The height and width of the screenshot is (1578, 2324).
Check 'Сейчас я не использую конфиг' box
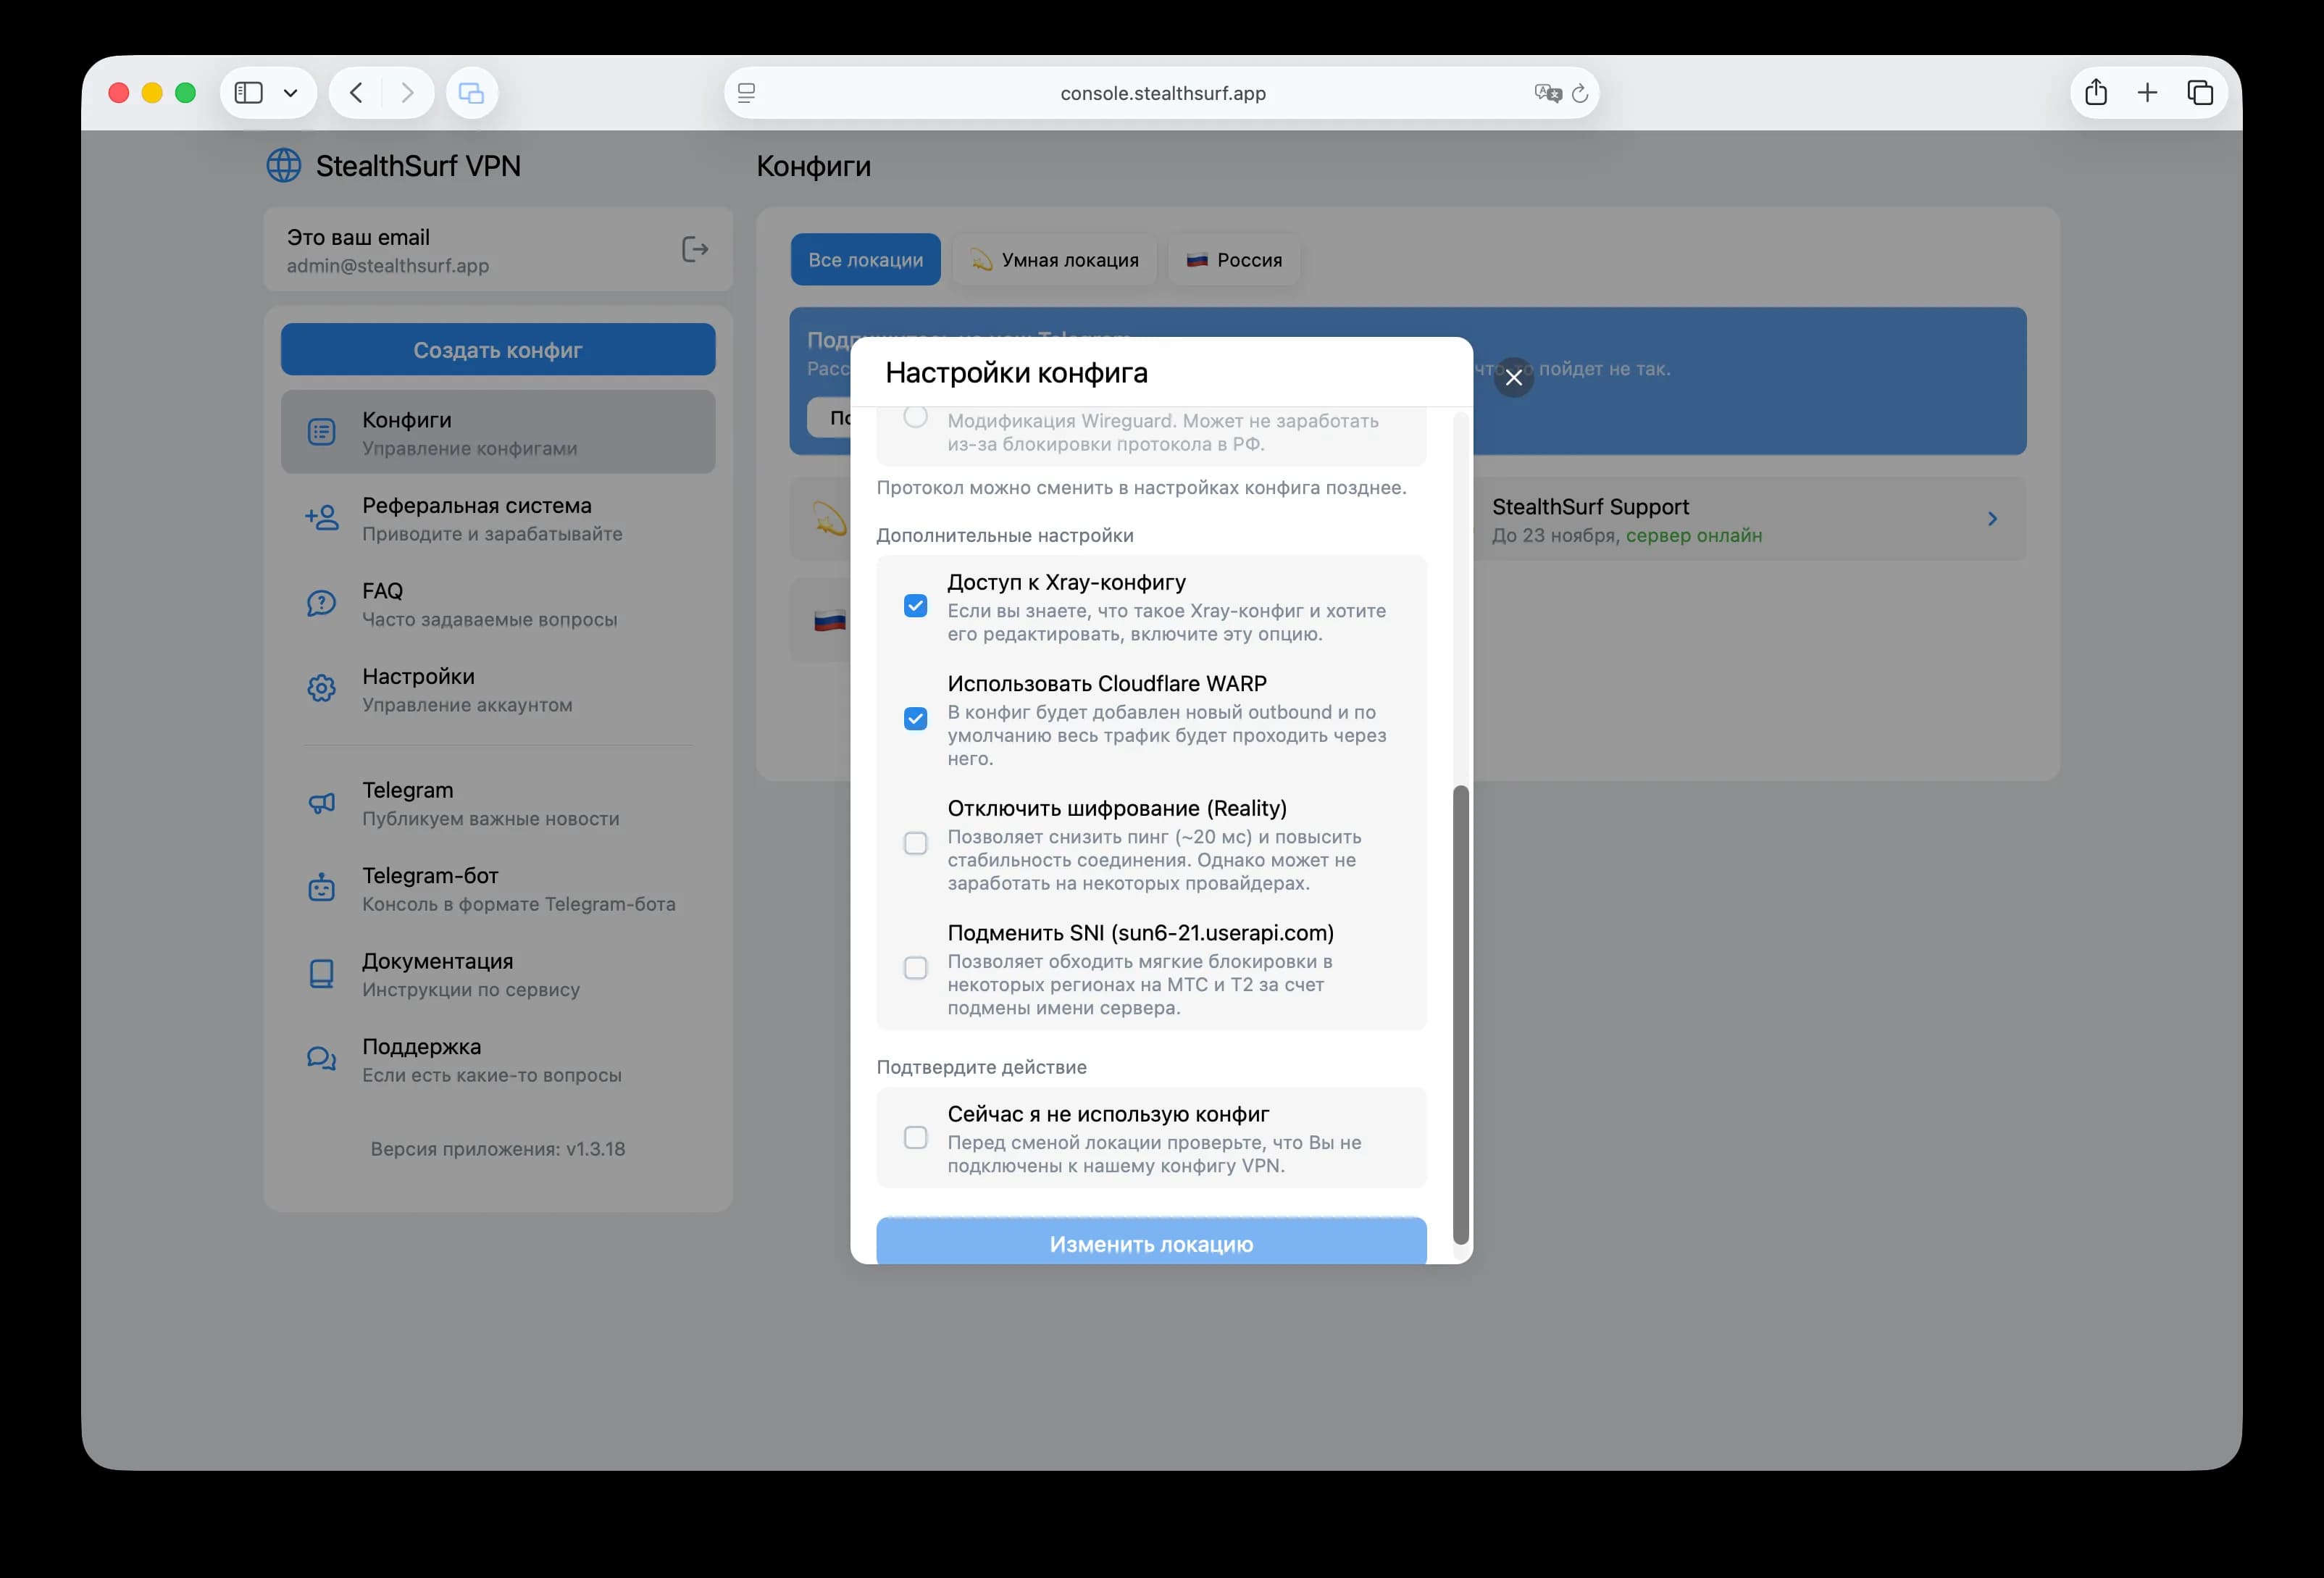point(915,1138)
